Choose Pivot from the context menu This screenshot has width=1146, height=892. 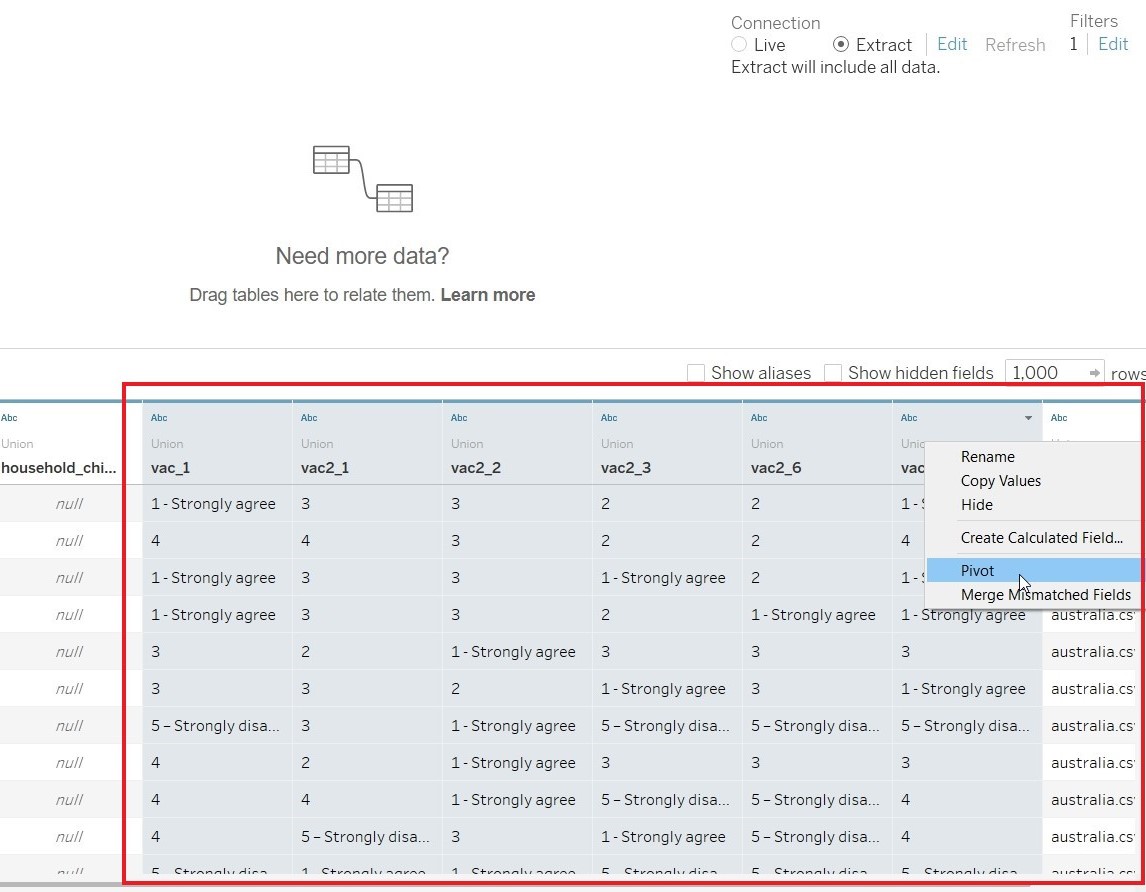(978, 570)
